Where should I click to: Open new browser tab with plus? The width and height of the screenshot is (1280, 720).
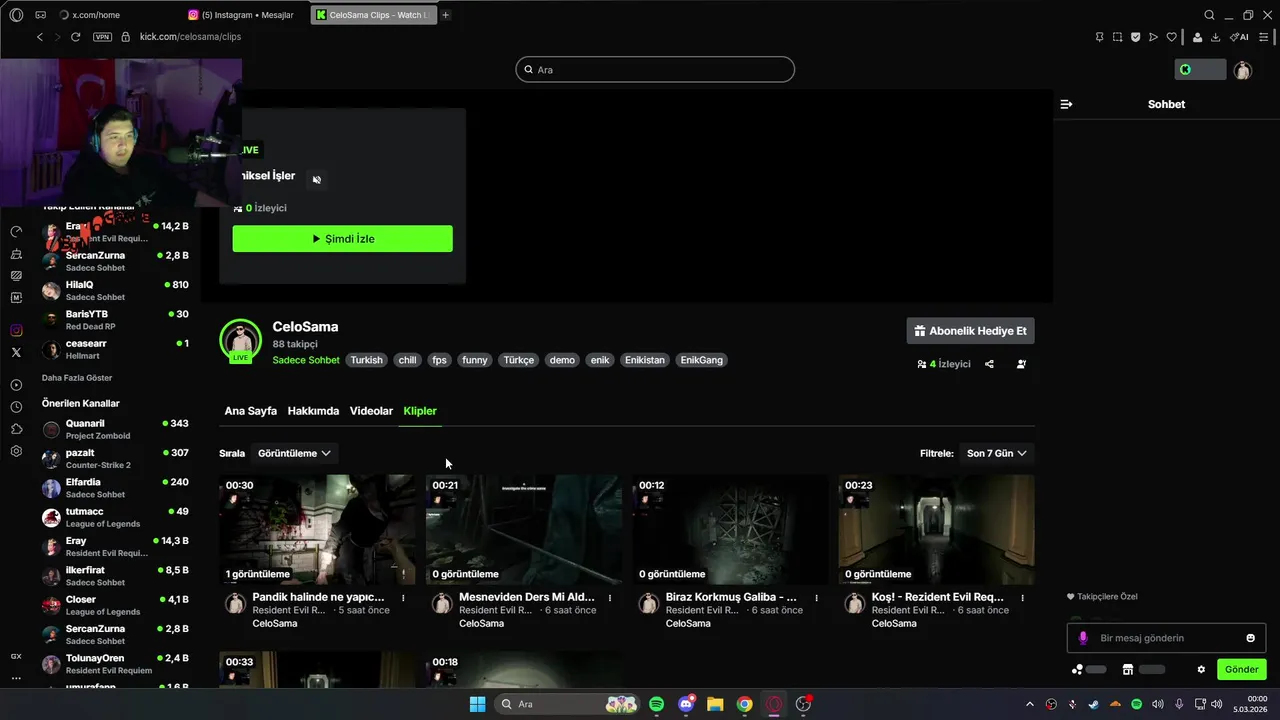click(x=446, y=15)
